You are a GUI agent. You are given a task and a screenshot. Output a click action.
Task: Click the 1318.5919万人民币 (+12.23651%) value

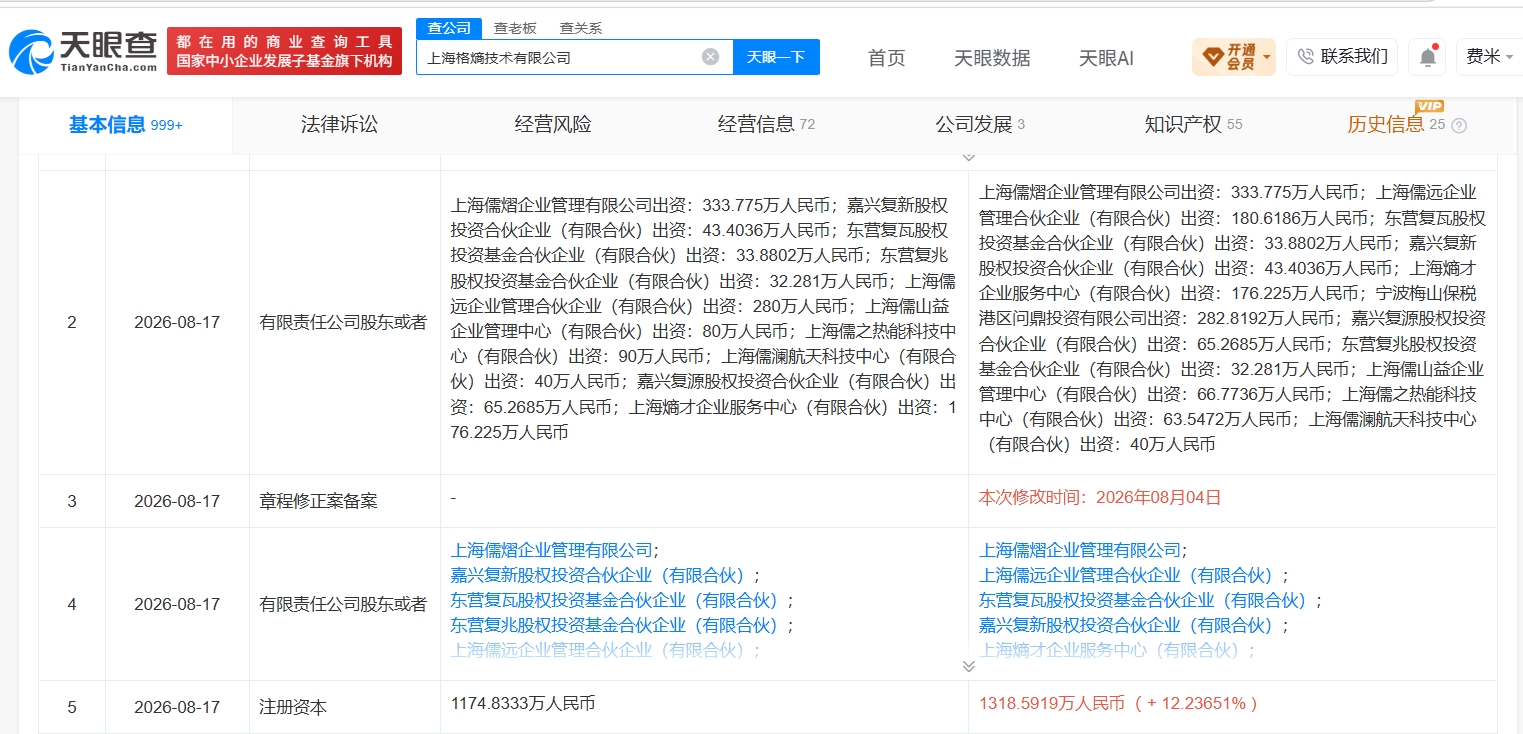[x=1118, y=704]
